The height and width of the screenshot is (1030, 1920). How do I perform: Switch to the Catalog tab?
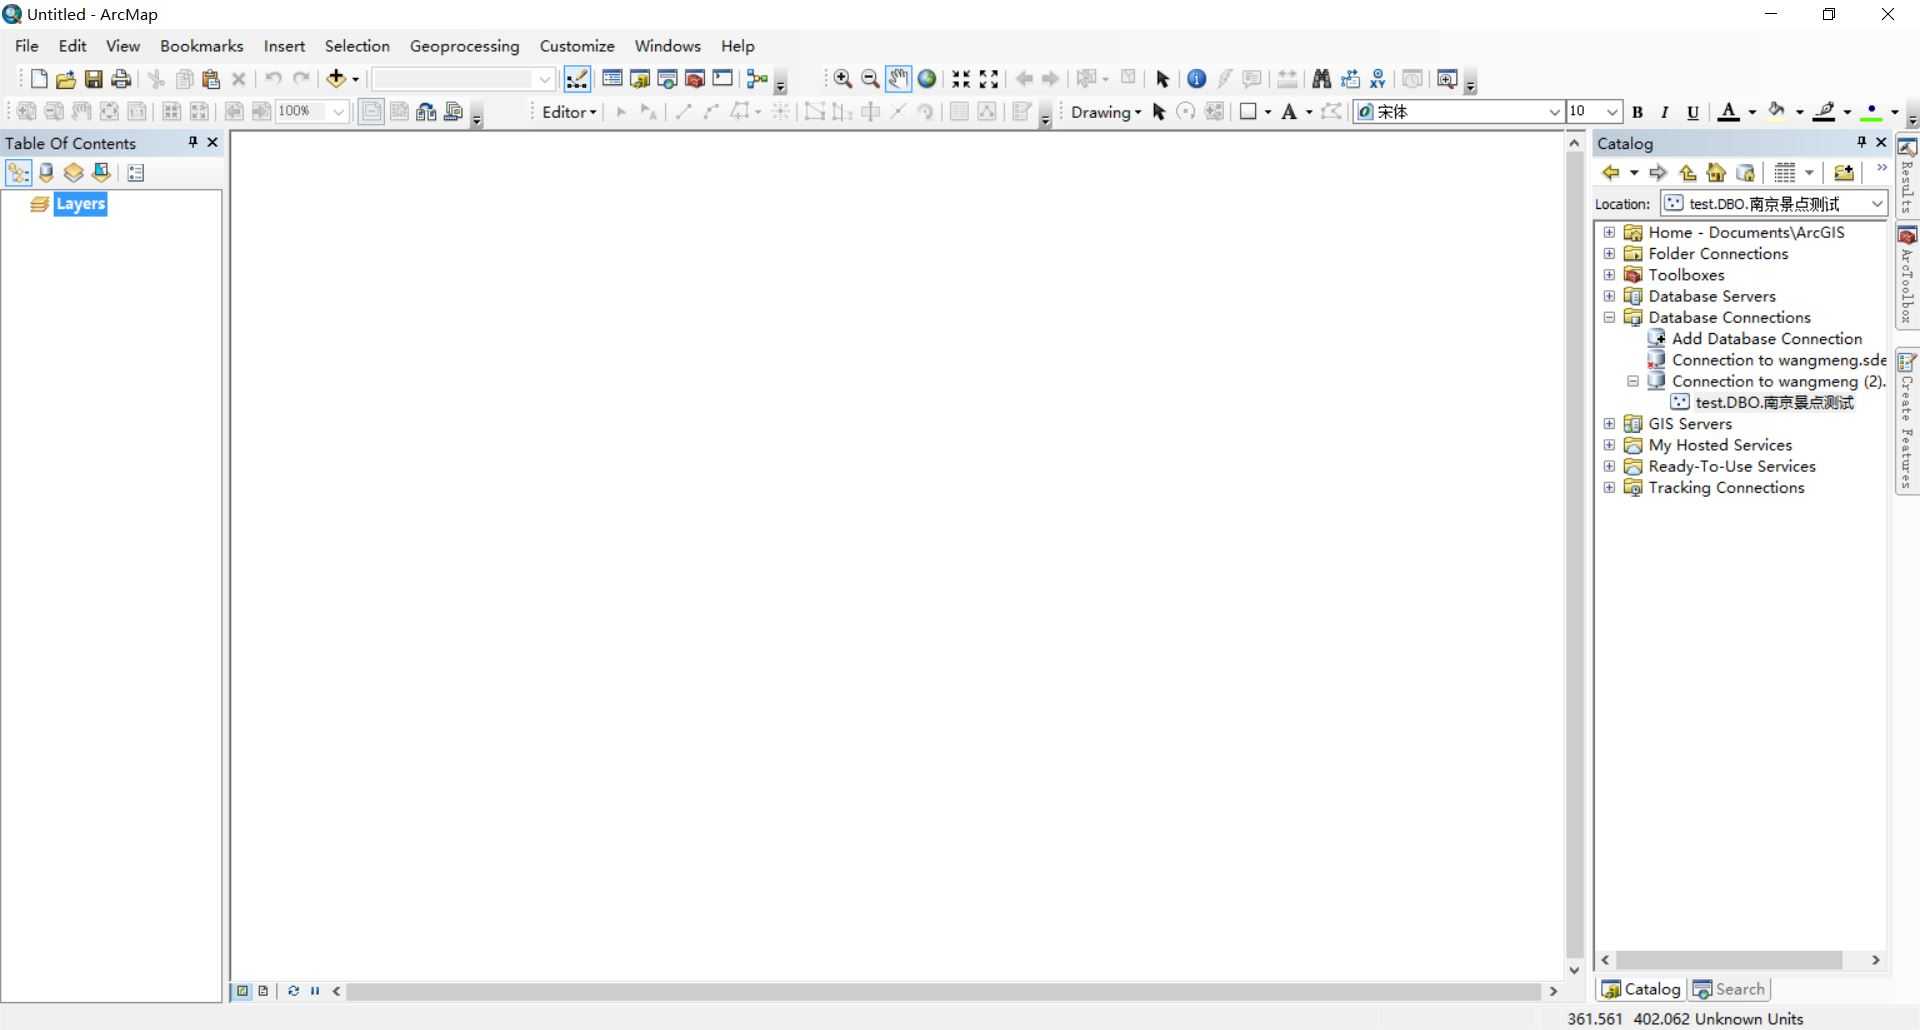pos(1641,989)
